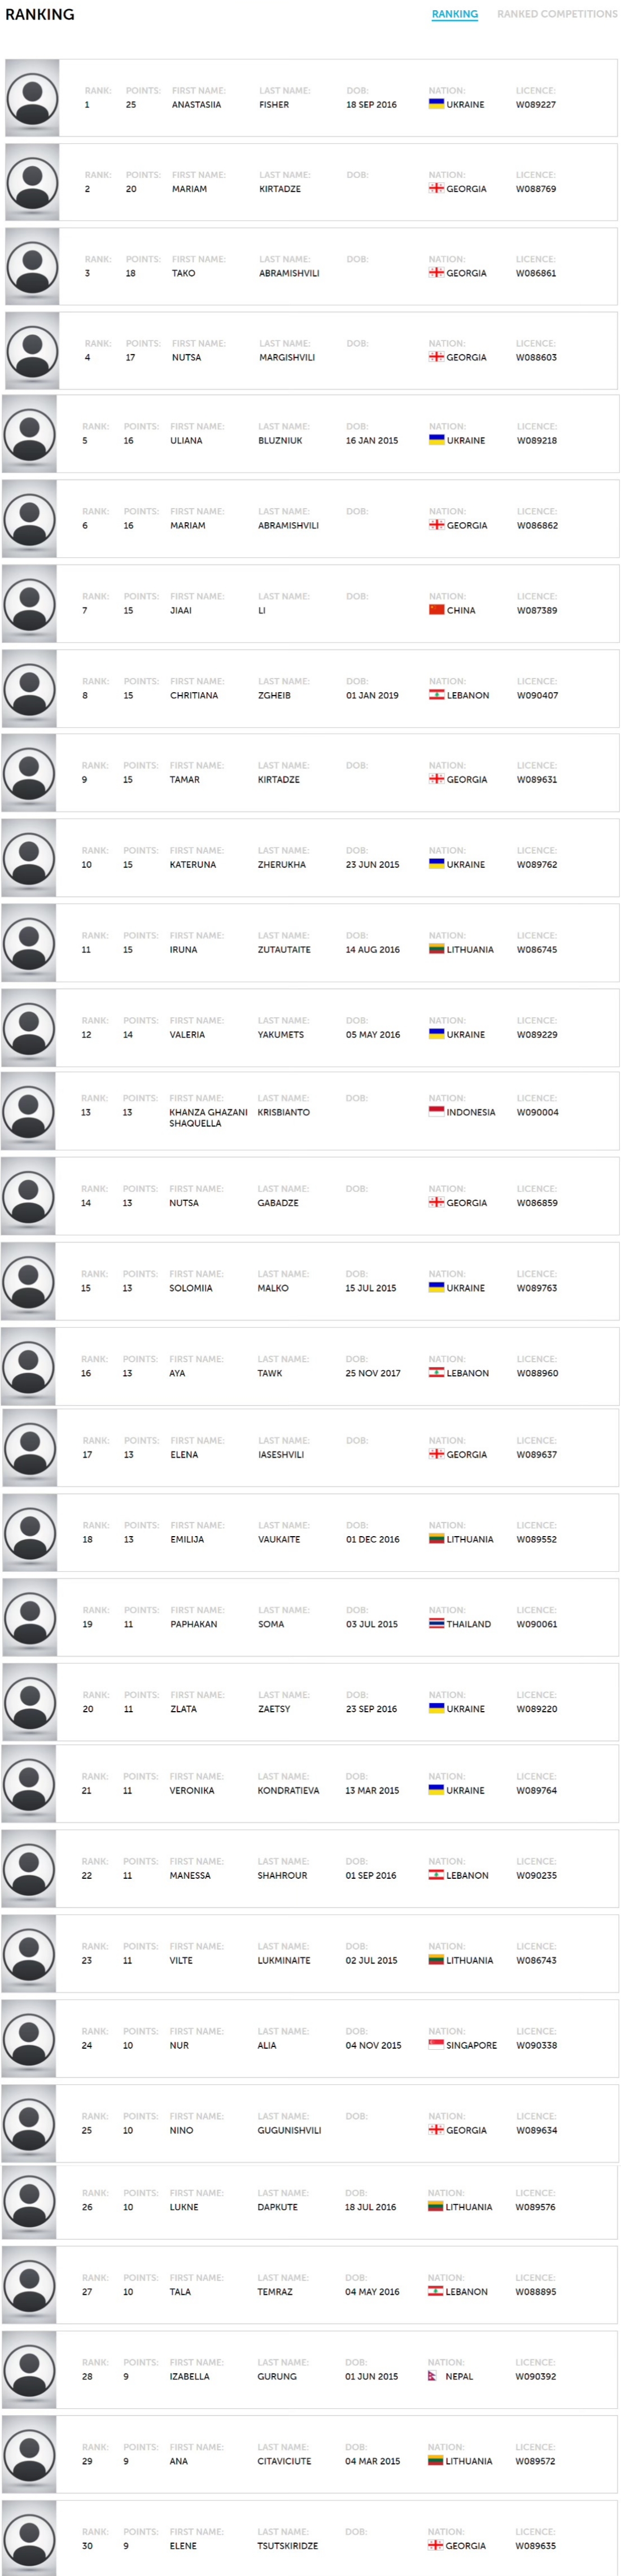
Task: Click the Singapore flag for Nur Alia
Action: click(x=436, y=2045)
